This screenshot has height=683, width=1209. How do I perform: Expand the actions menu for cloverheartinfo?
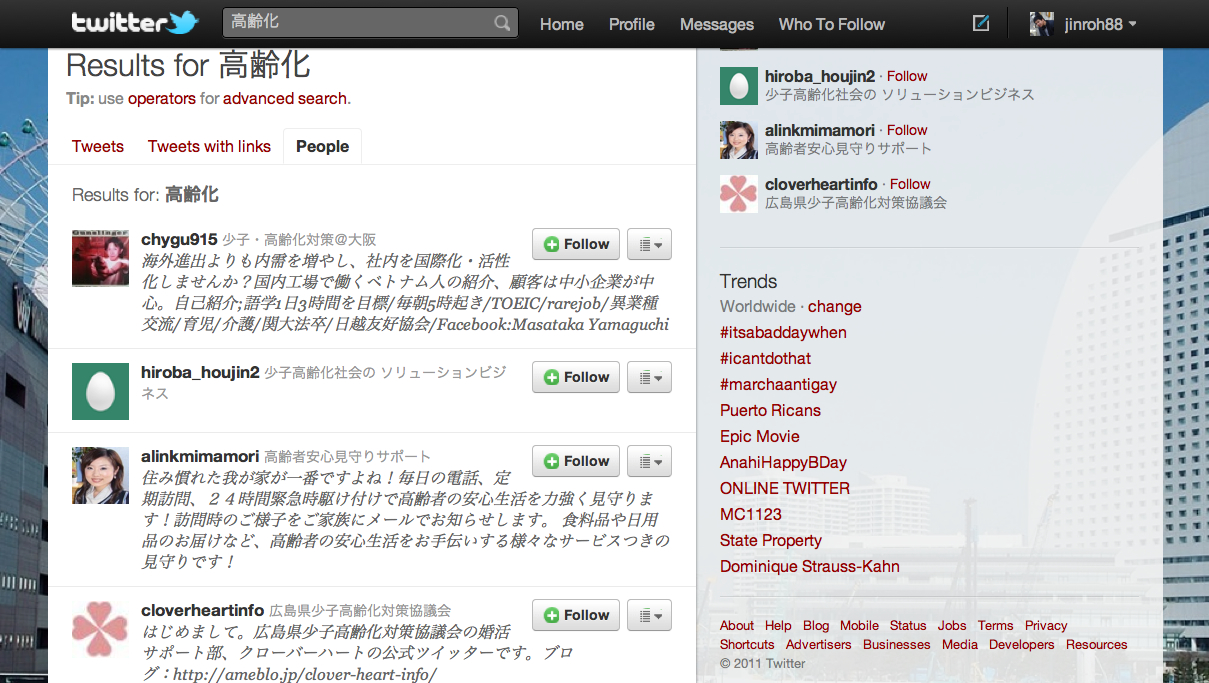click(649, 615)
